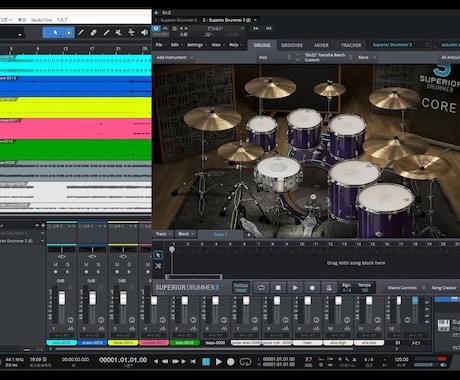Click the Sign. 4/4 time signature field
460x380 pixels.
coord(347,288)
